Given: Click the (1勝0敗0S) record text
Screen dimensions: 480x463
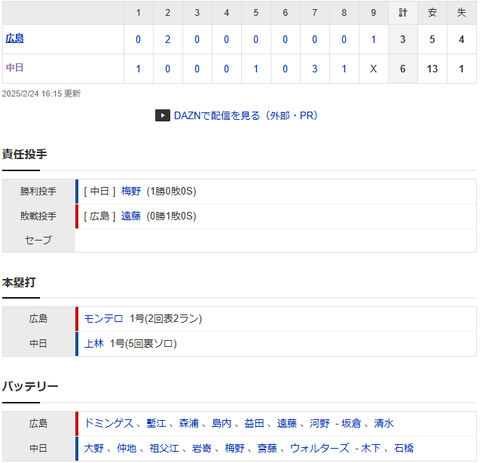Looking at the screenshot, I should click(171, 191).
